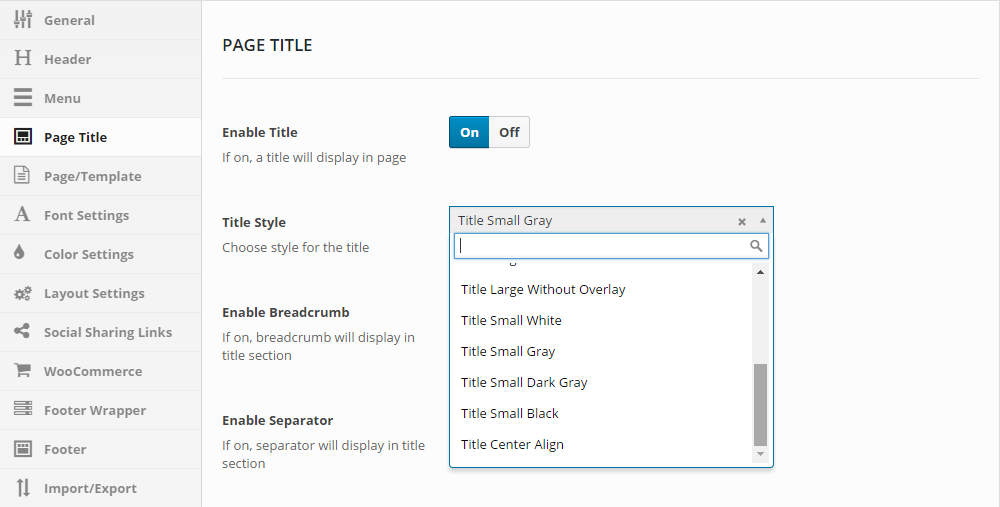Screen dimensions: 1000x507
Task: Pick Title Large Without Overlay option
Action: coord(543,289)
